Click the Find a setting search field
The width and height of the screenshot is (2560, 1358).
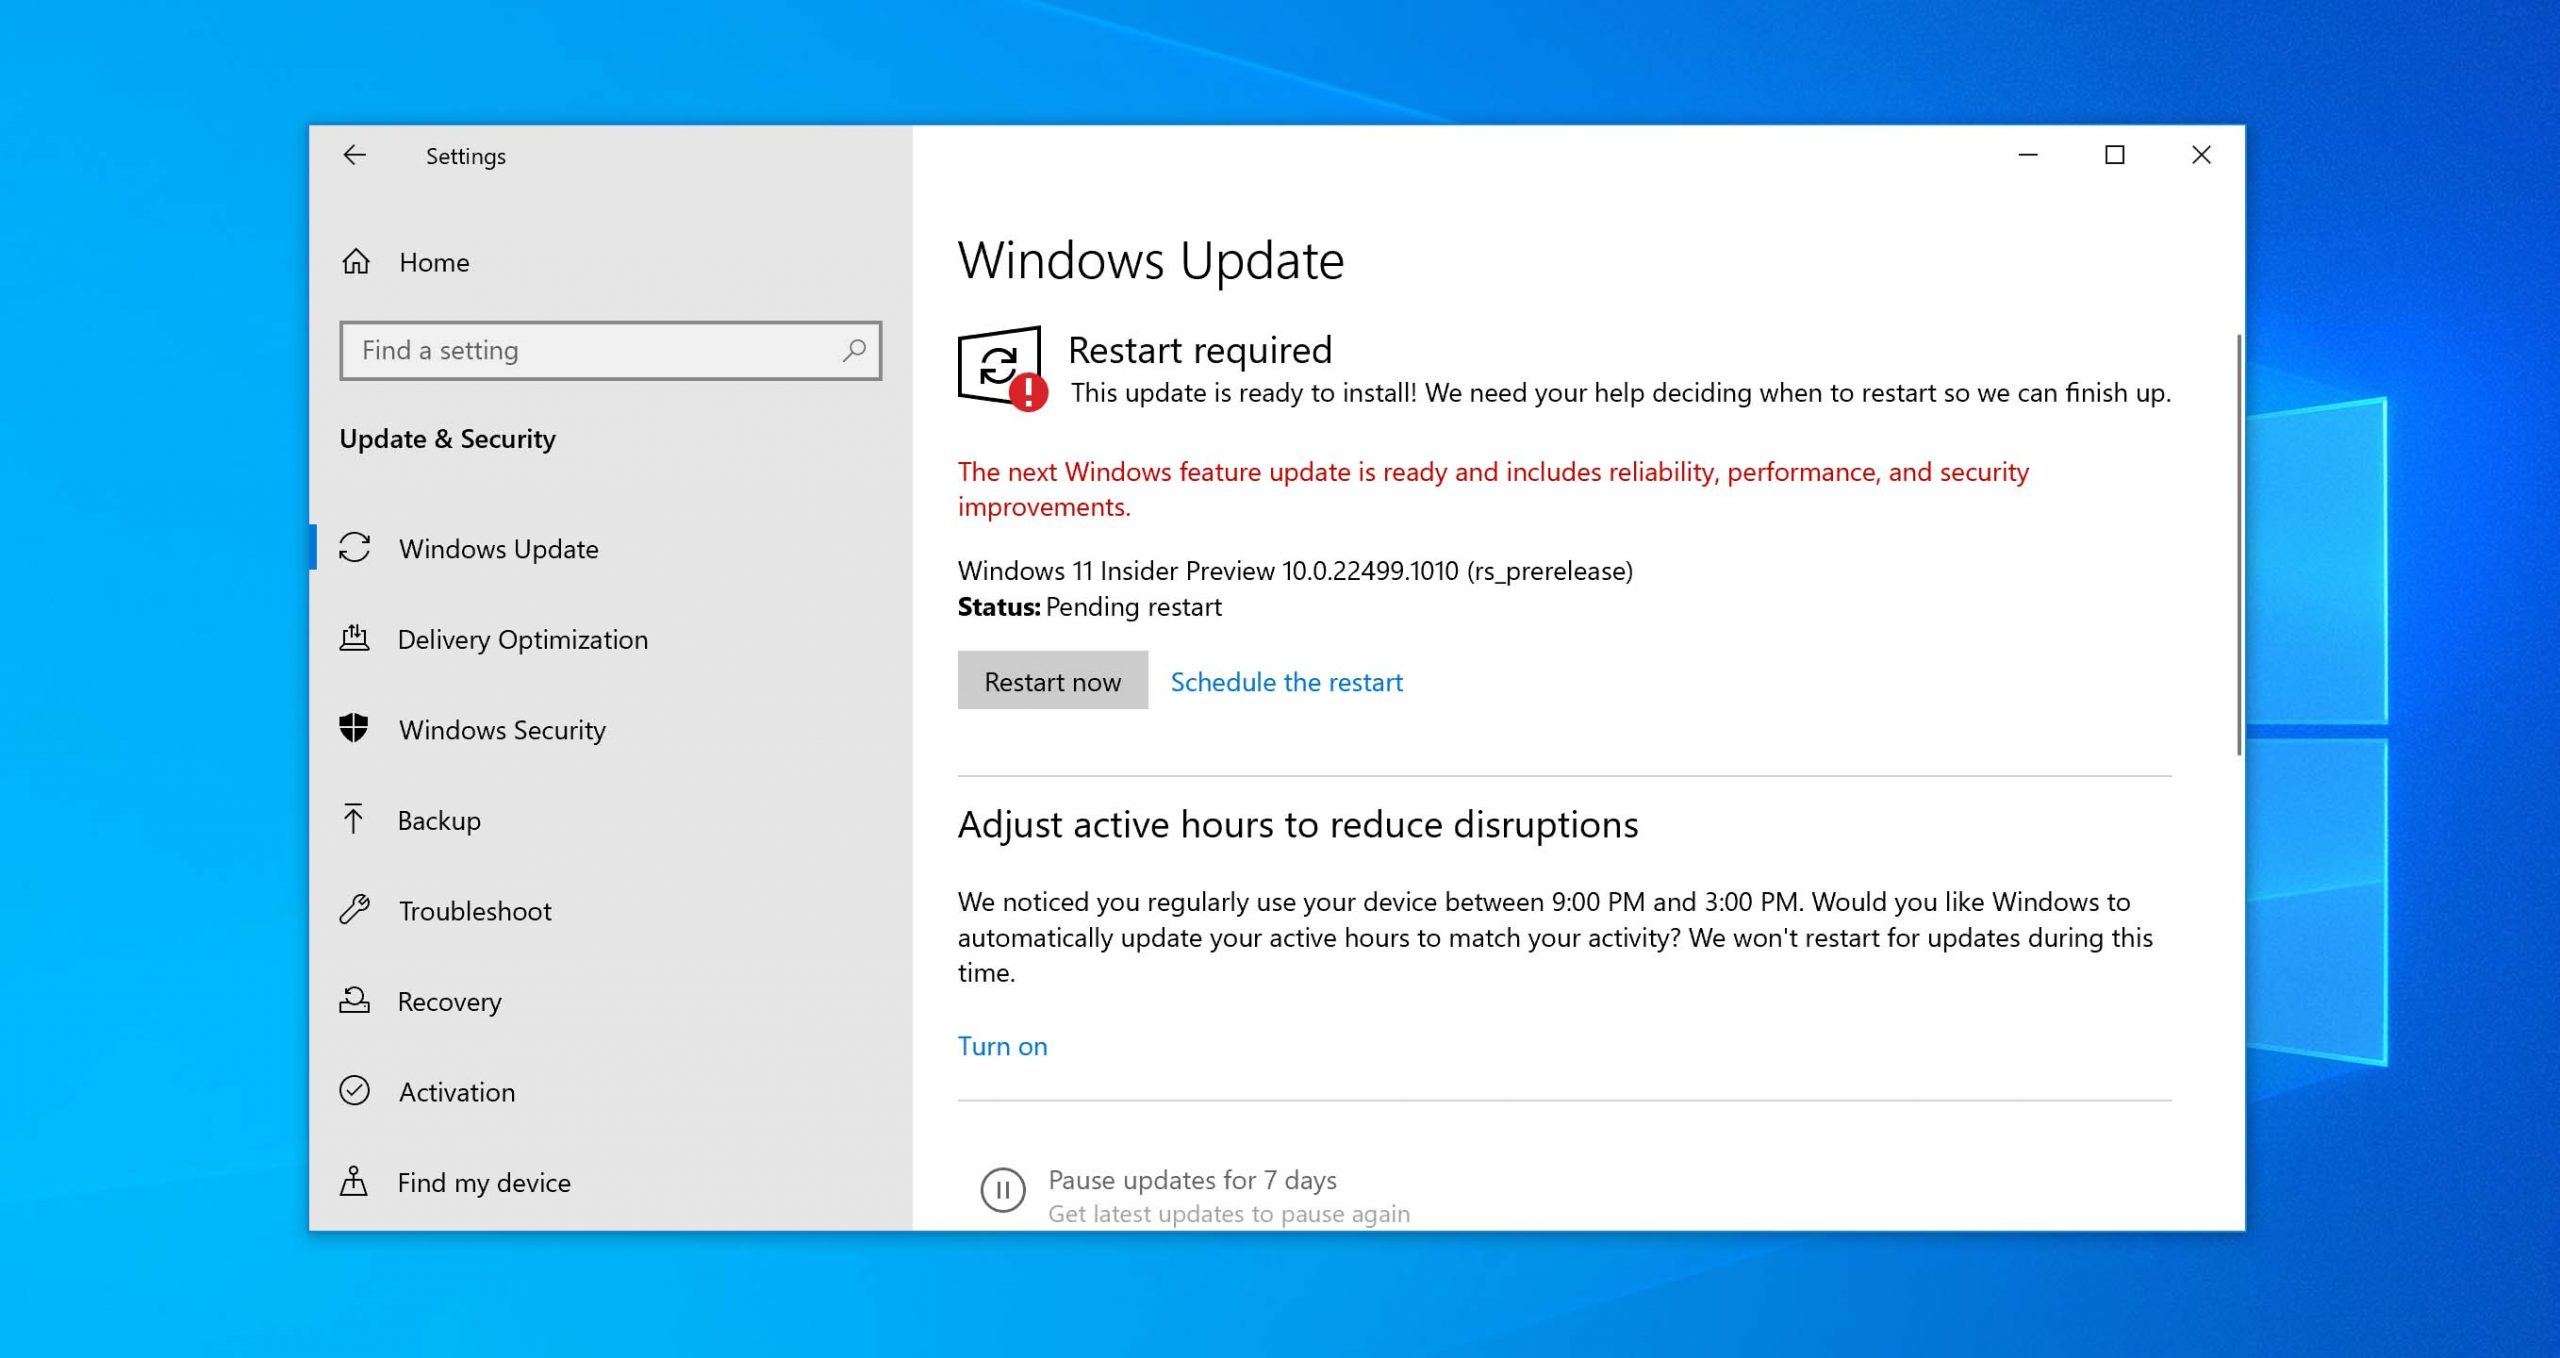point(604,351)
